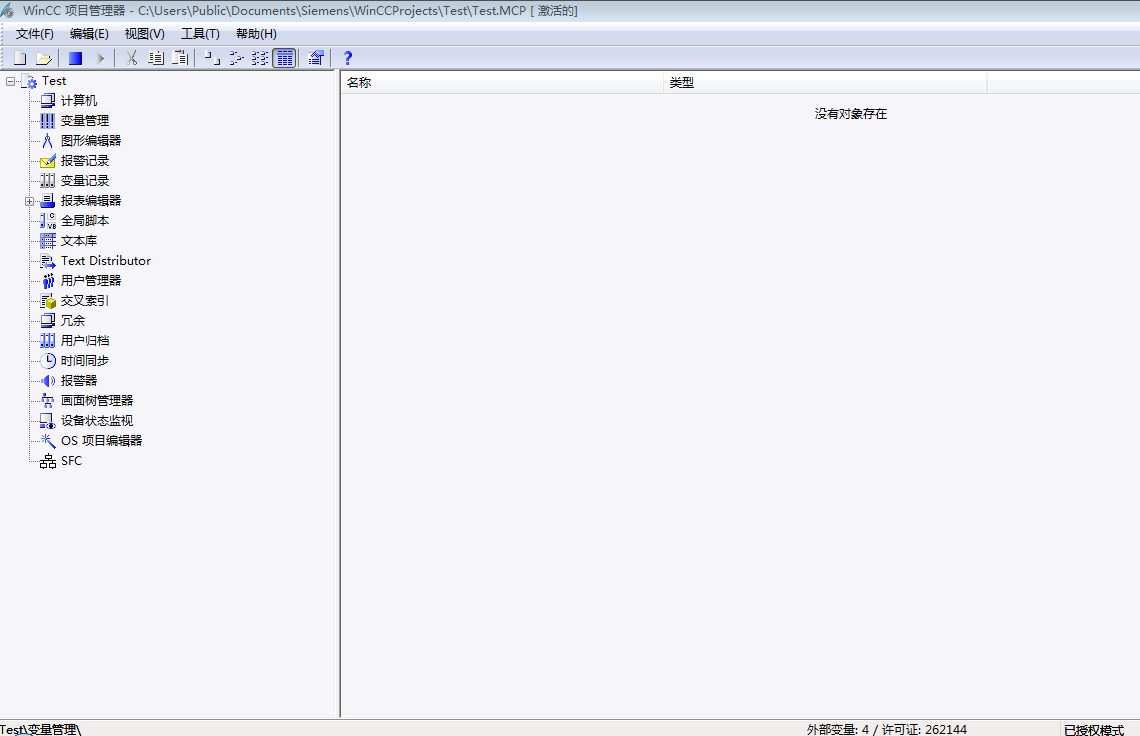This screenshot has height=736, width=1140.
Task: Select 文本库 tree label
Action: point(79,241)
